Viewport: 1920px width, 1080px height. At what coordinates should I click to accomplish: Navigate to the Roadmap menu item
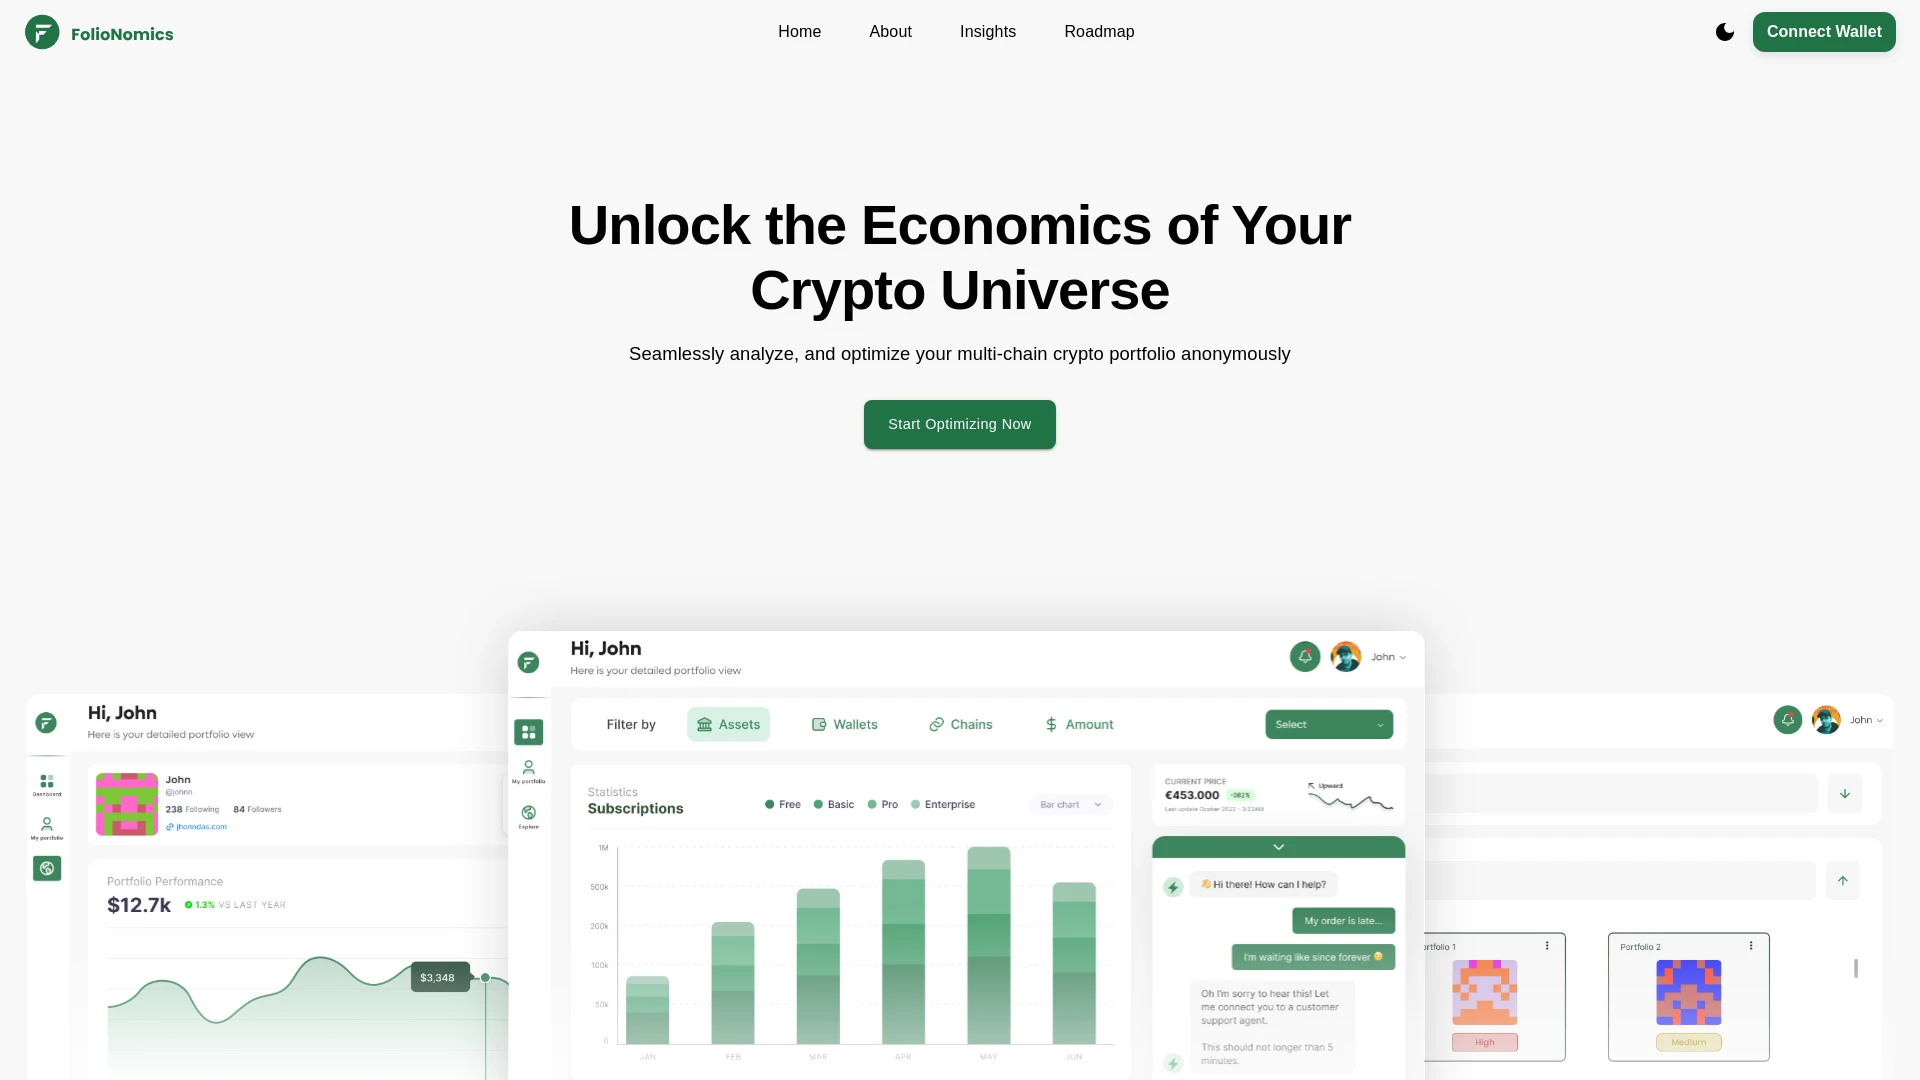[1098, 30]
